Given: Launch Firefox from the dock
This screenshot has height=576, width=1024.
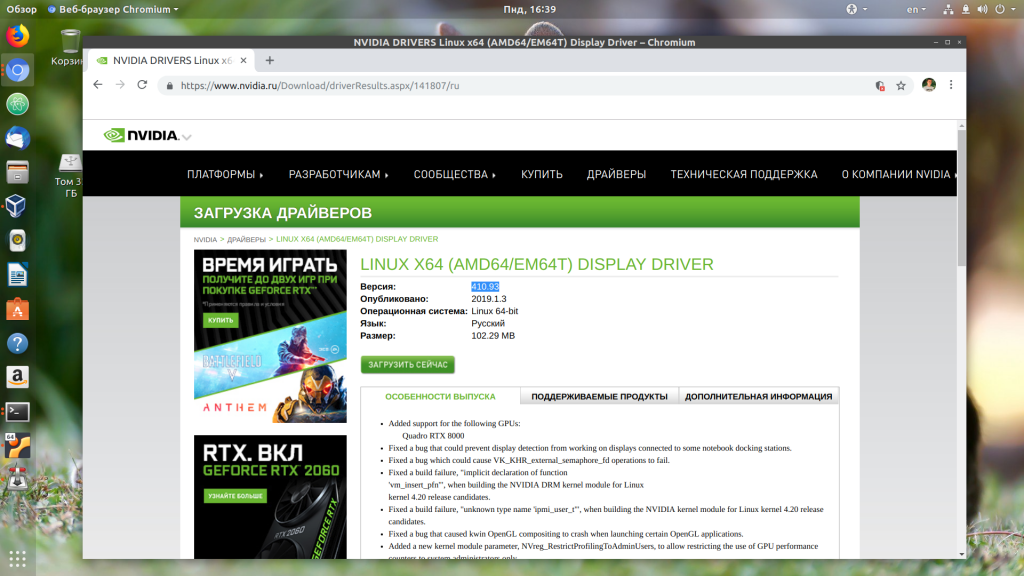Looking at the screenshot, I should [x=17, y=36].
